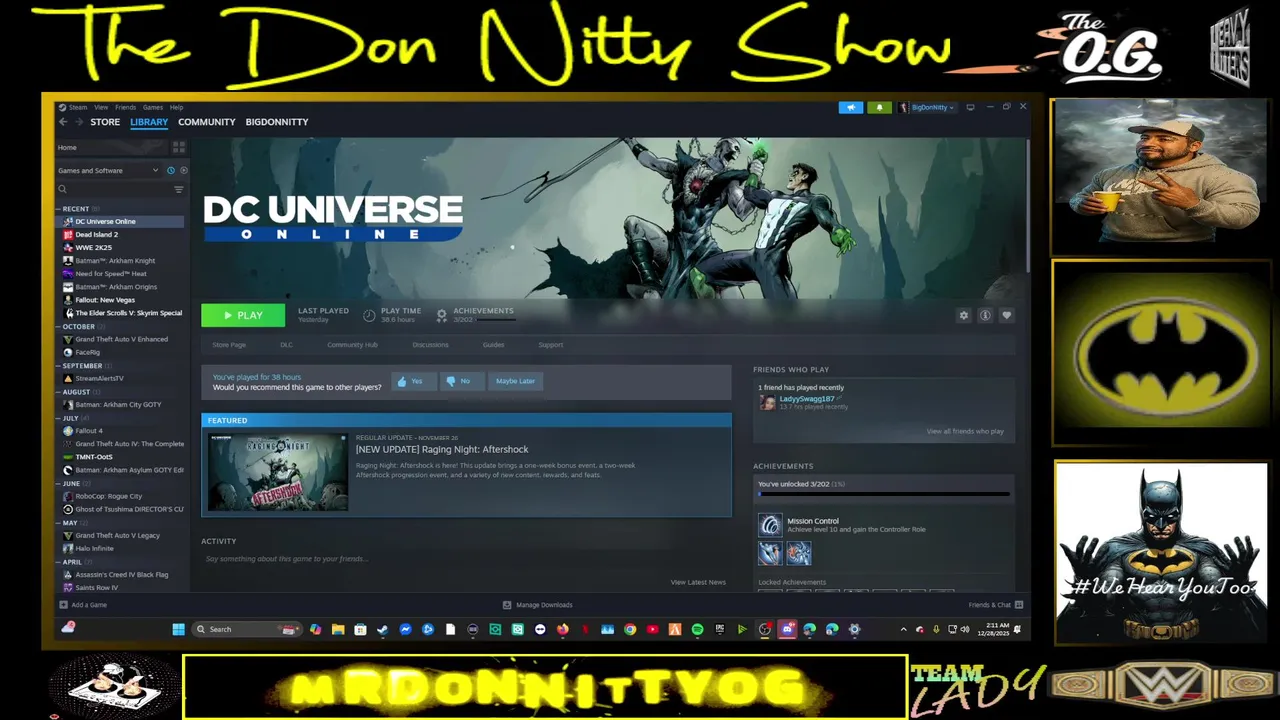Open the View menu
Image resolution: width=1280 pixels, height=720 pixels.
pyautogui.click(x=101, y=107)
